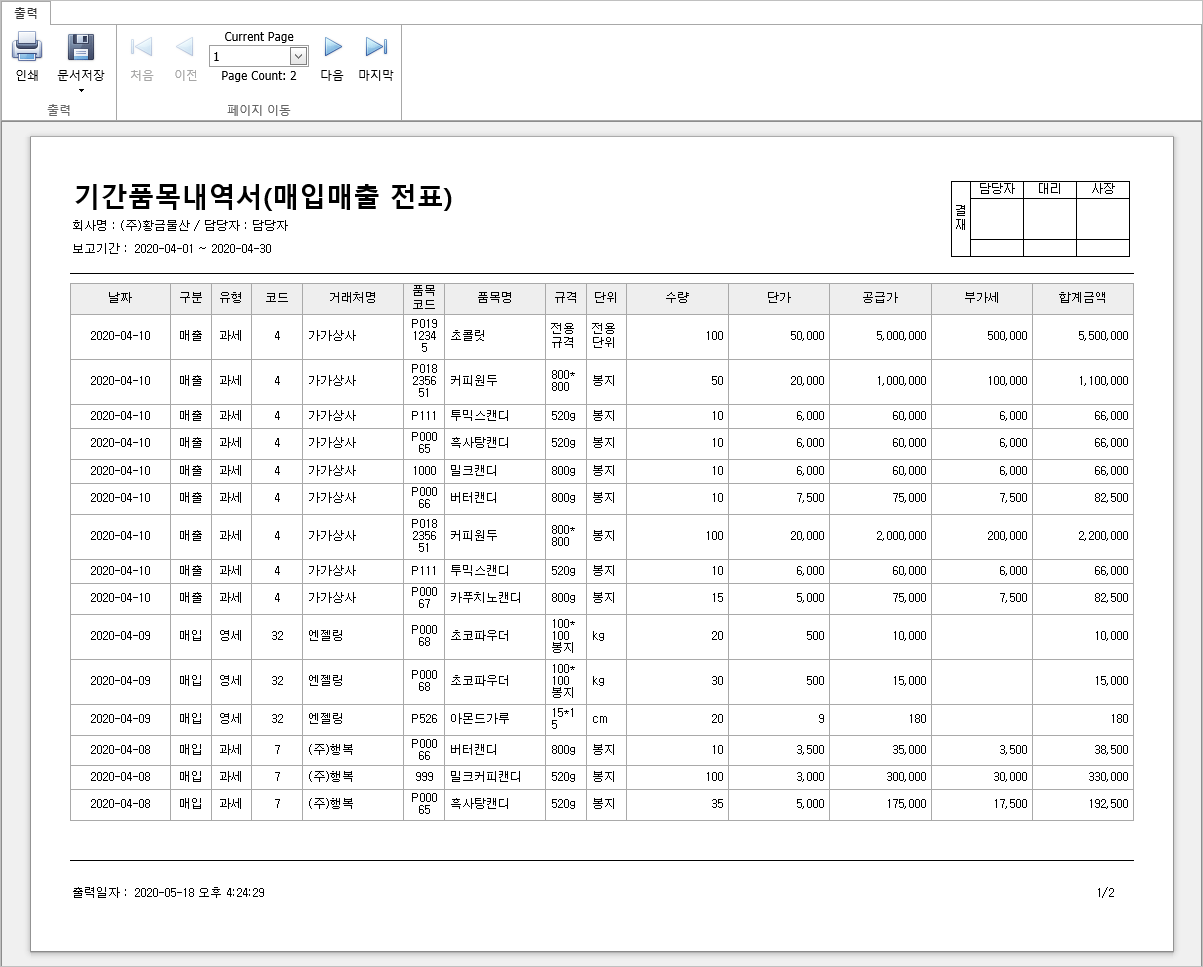Click the 인쇄 print icon
The height and width of the screenshot is (967, 1203).
click(27, 47)
